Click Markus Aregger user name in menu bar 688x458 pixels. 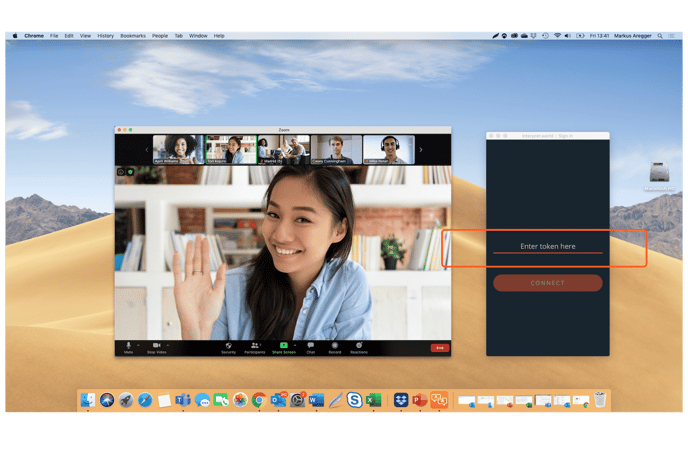[x=632, y=36]
